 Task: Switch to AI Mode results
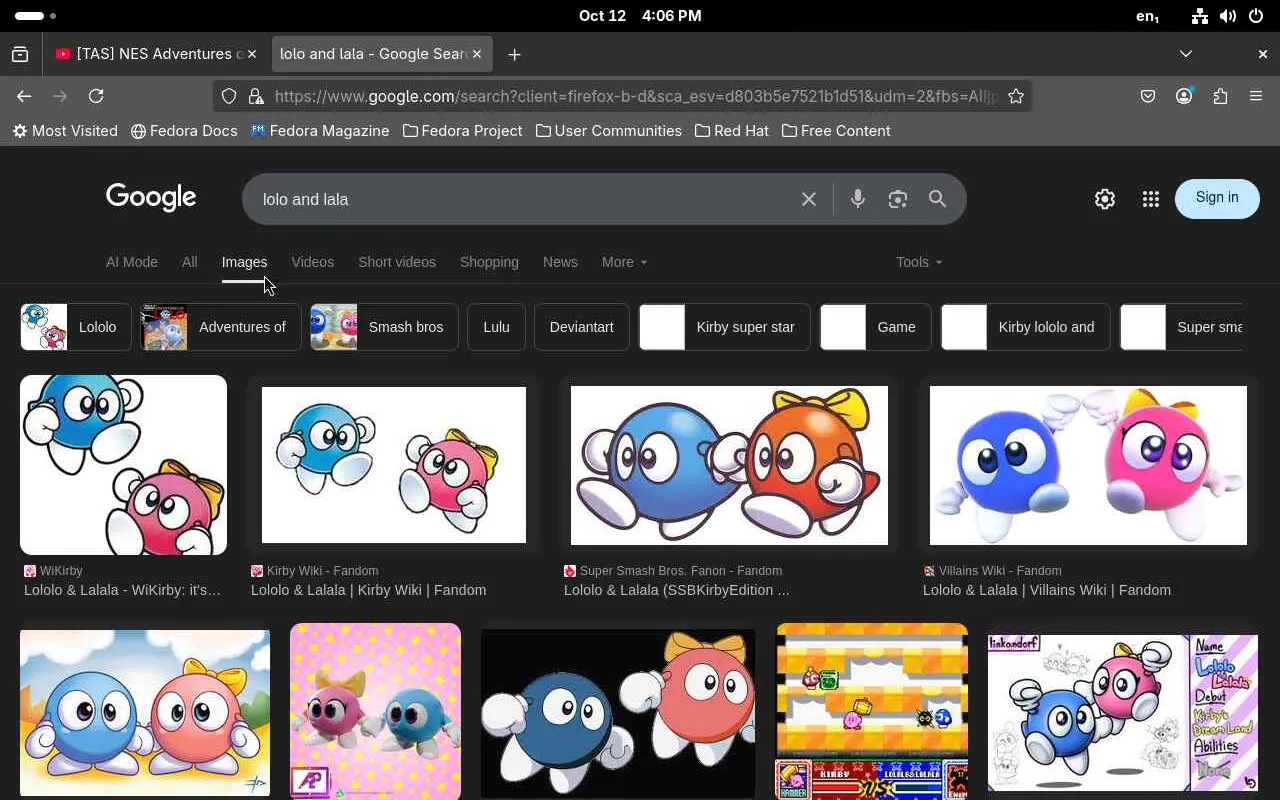(x=132, y=262)
